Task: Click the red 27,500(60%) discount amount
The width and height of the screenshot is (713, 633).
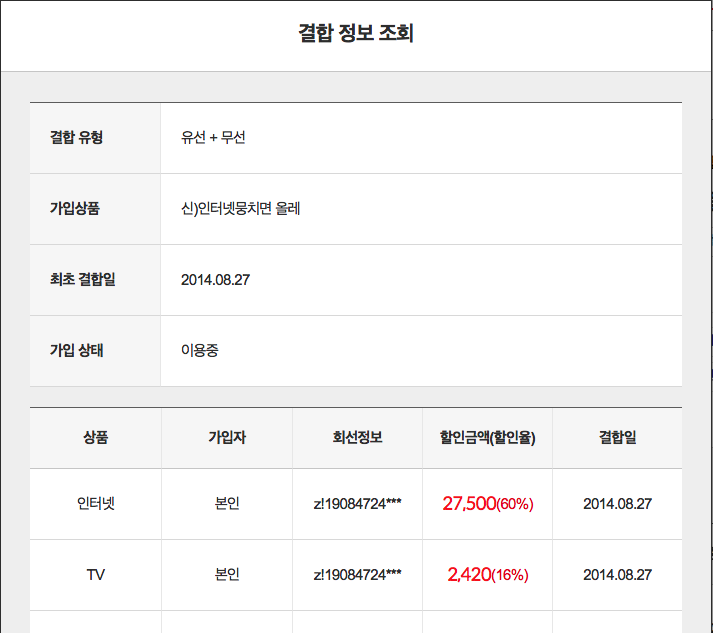Action: pos(487,504)
